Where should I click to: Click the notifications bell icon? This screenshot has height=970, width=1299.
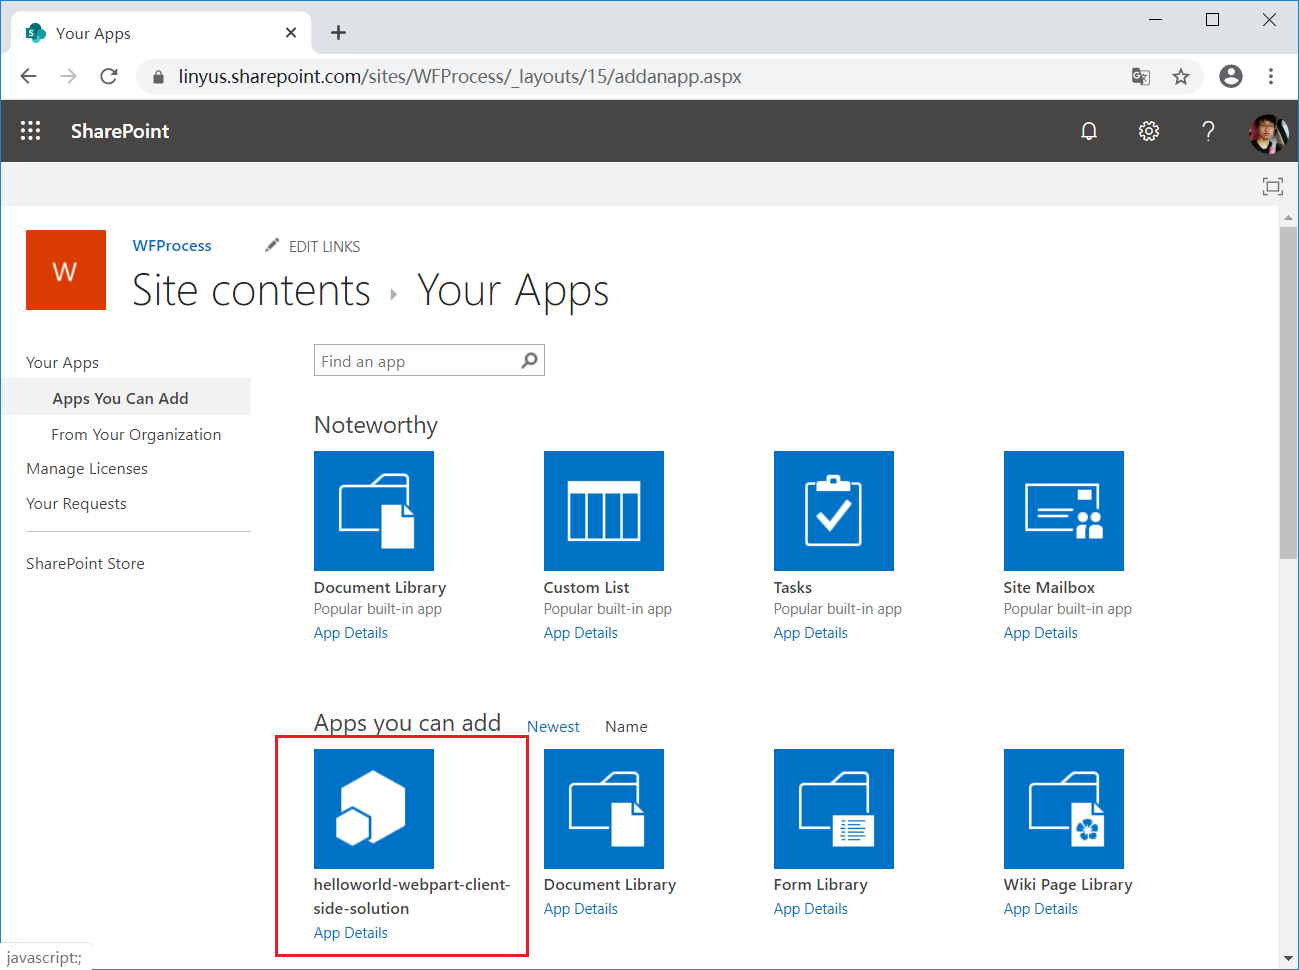(x=1089, y=130)
